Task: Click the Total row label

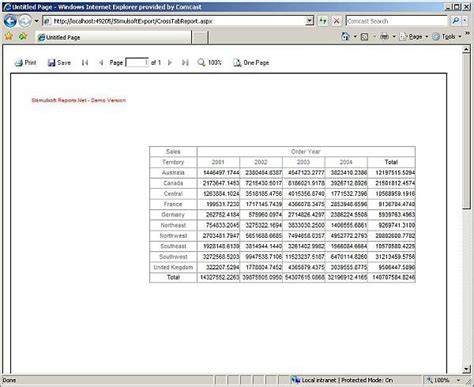Action: tap(173, 277)
